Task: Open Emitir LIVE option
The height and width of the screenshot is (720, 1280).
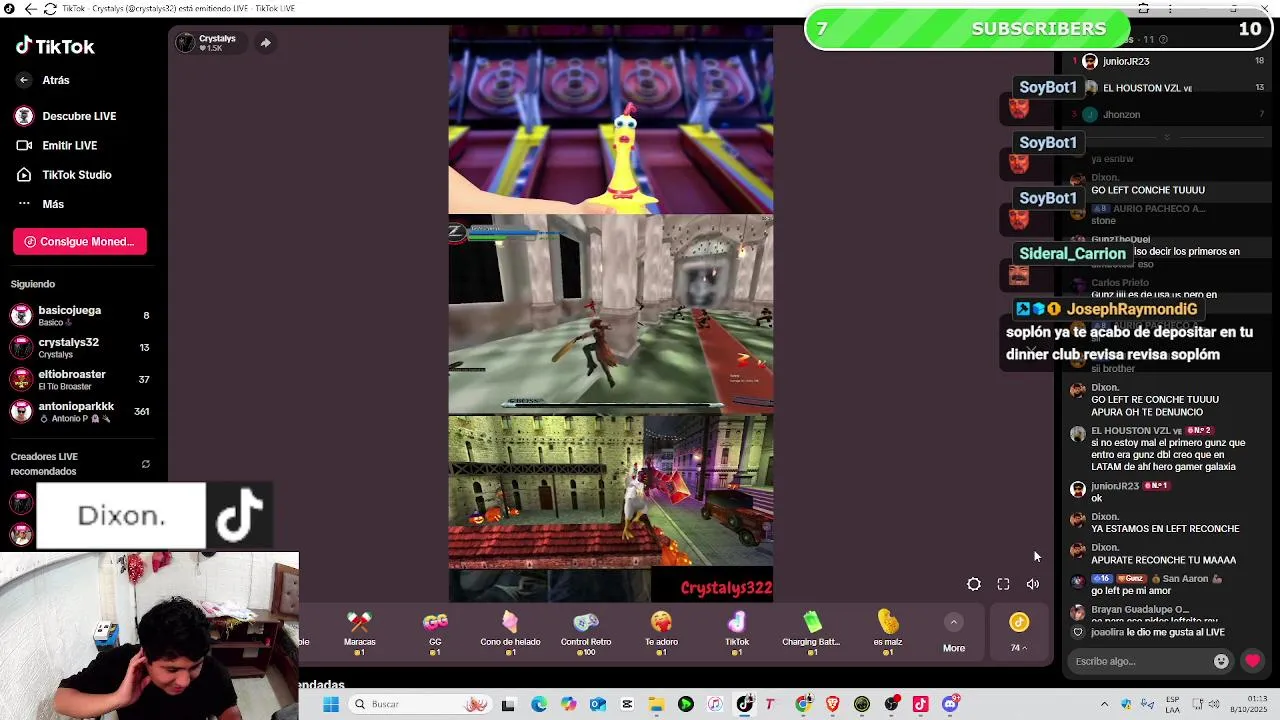Action: [x=57, y=145]
